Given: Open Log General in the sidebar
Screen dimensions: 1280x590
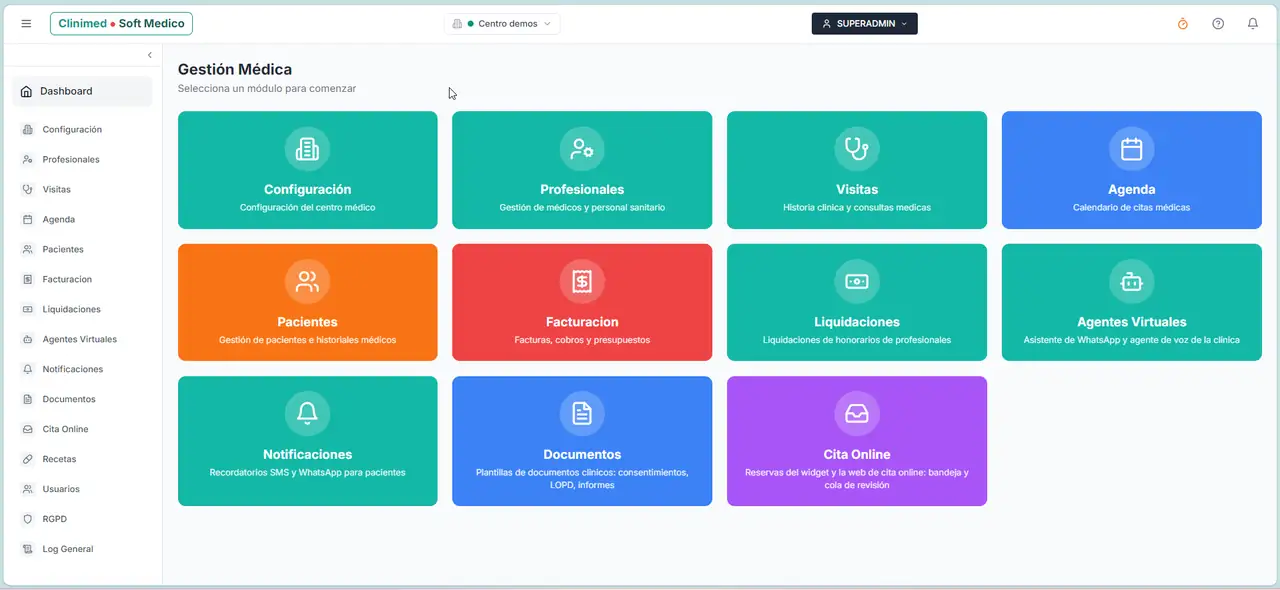Looking at the screenshot, I should tap(82, 549).
